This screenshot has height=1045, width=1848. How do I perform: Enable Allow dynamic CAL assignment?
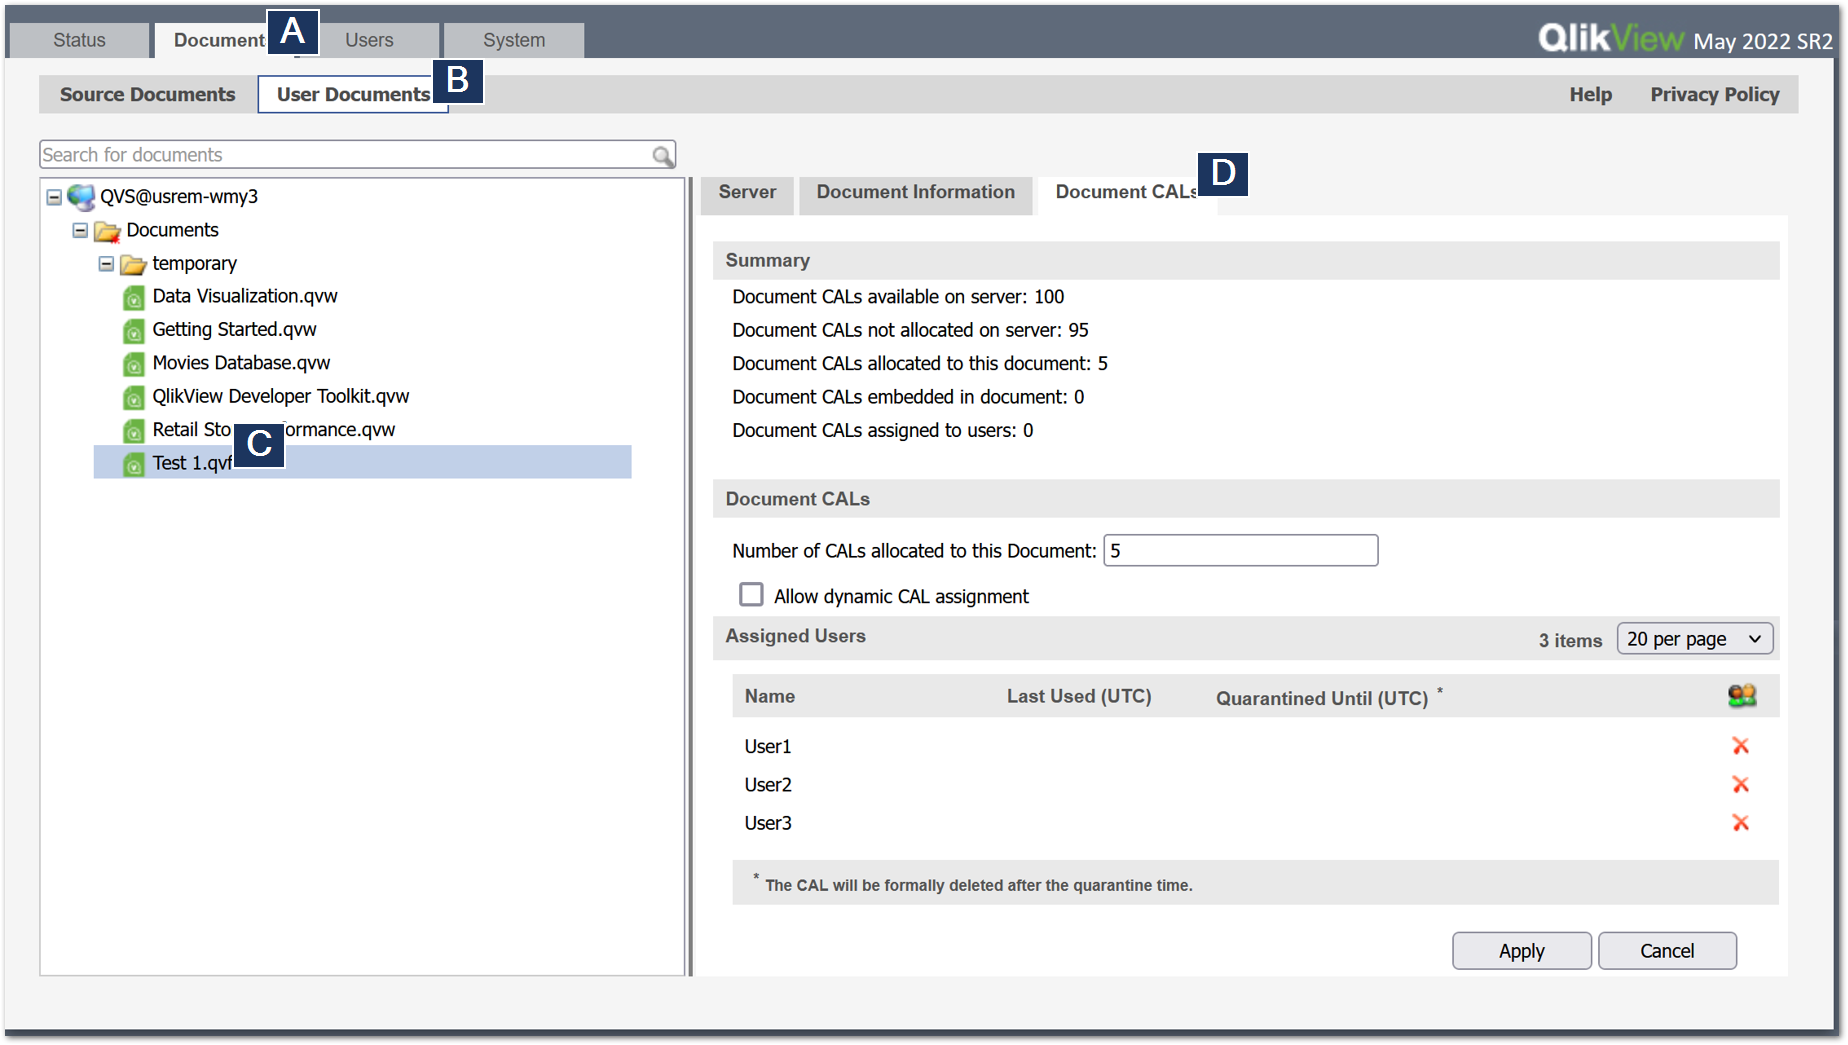point(751,594)
